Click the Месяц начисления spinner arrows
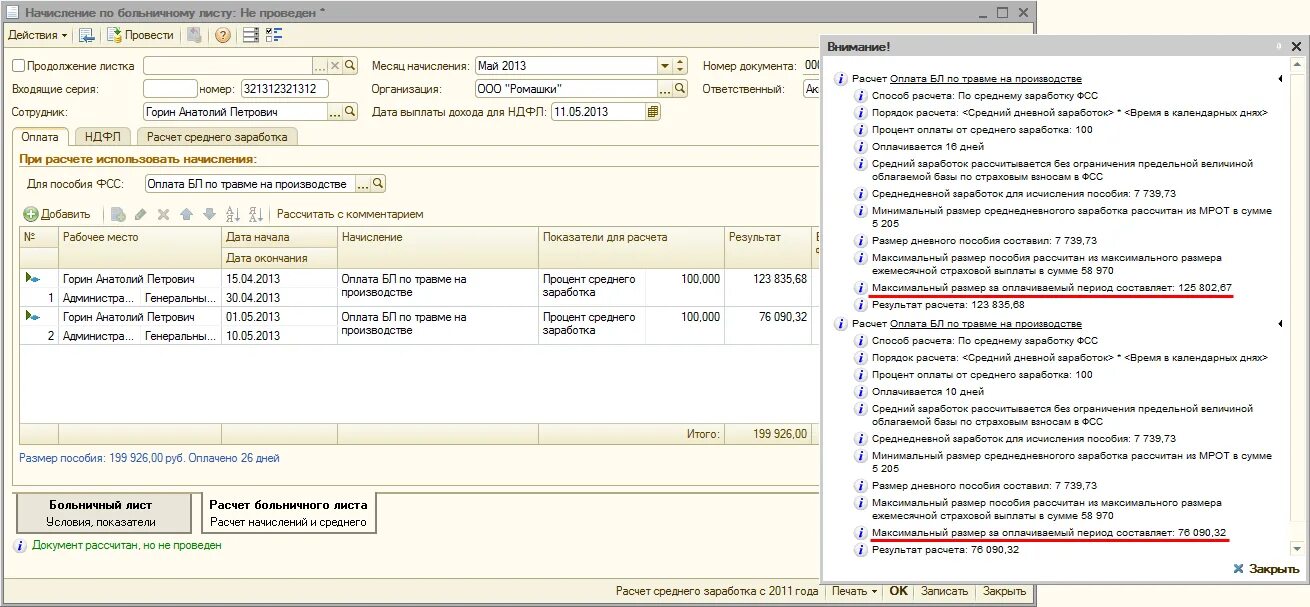This screenshot has width=1310, height=607. click(x=681, y=66)
